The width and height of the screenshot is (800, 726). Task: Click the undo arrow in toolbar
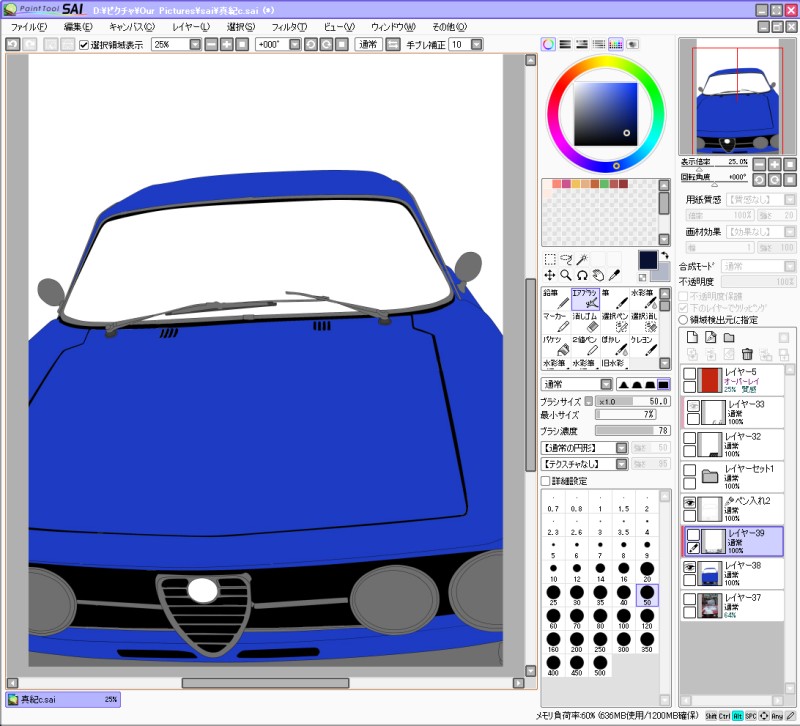[12, 45]
